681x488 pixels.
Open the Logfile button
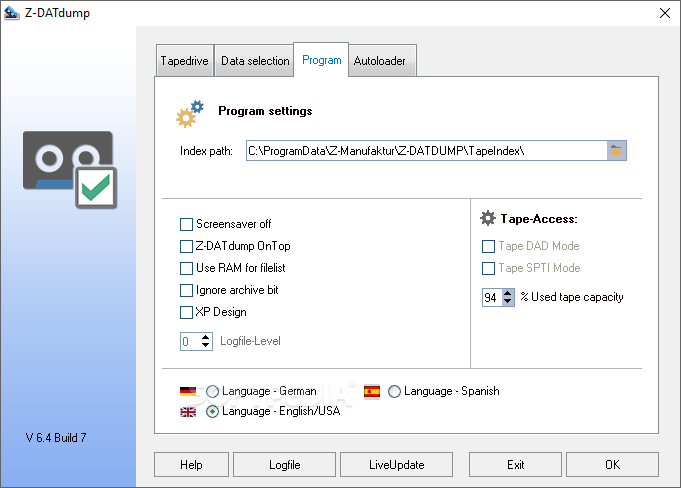coord(284,465)
